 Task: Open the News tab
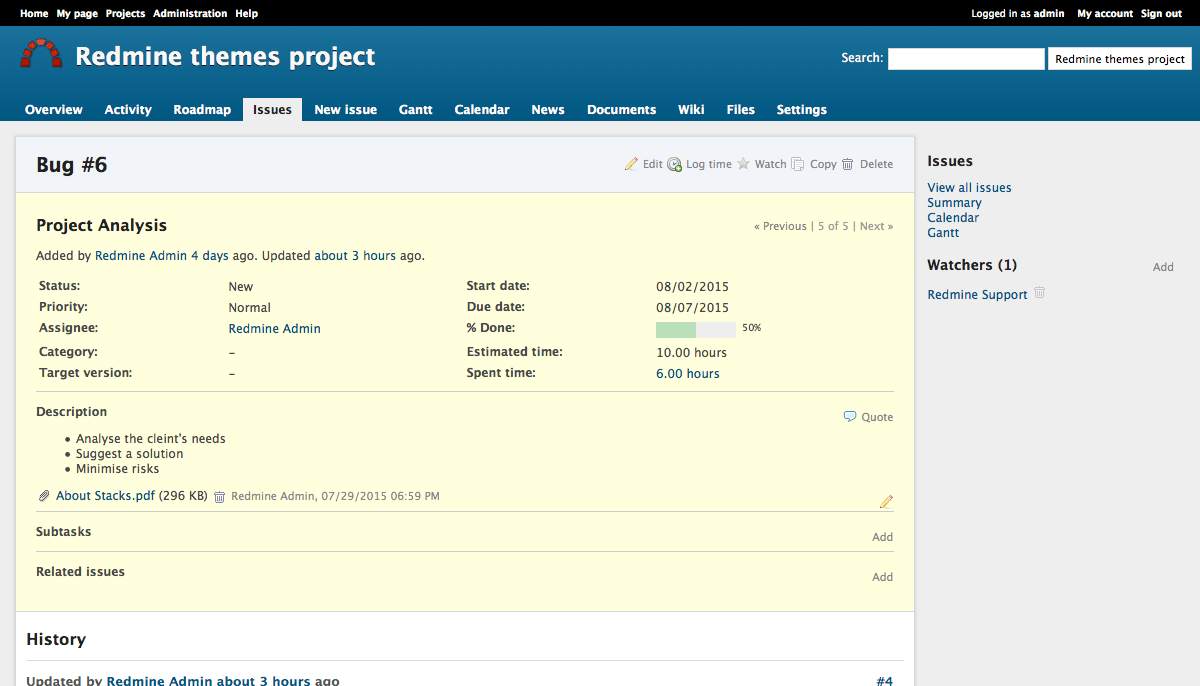coord(548,110)
